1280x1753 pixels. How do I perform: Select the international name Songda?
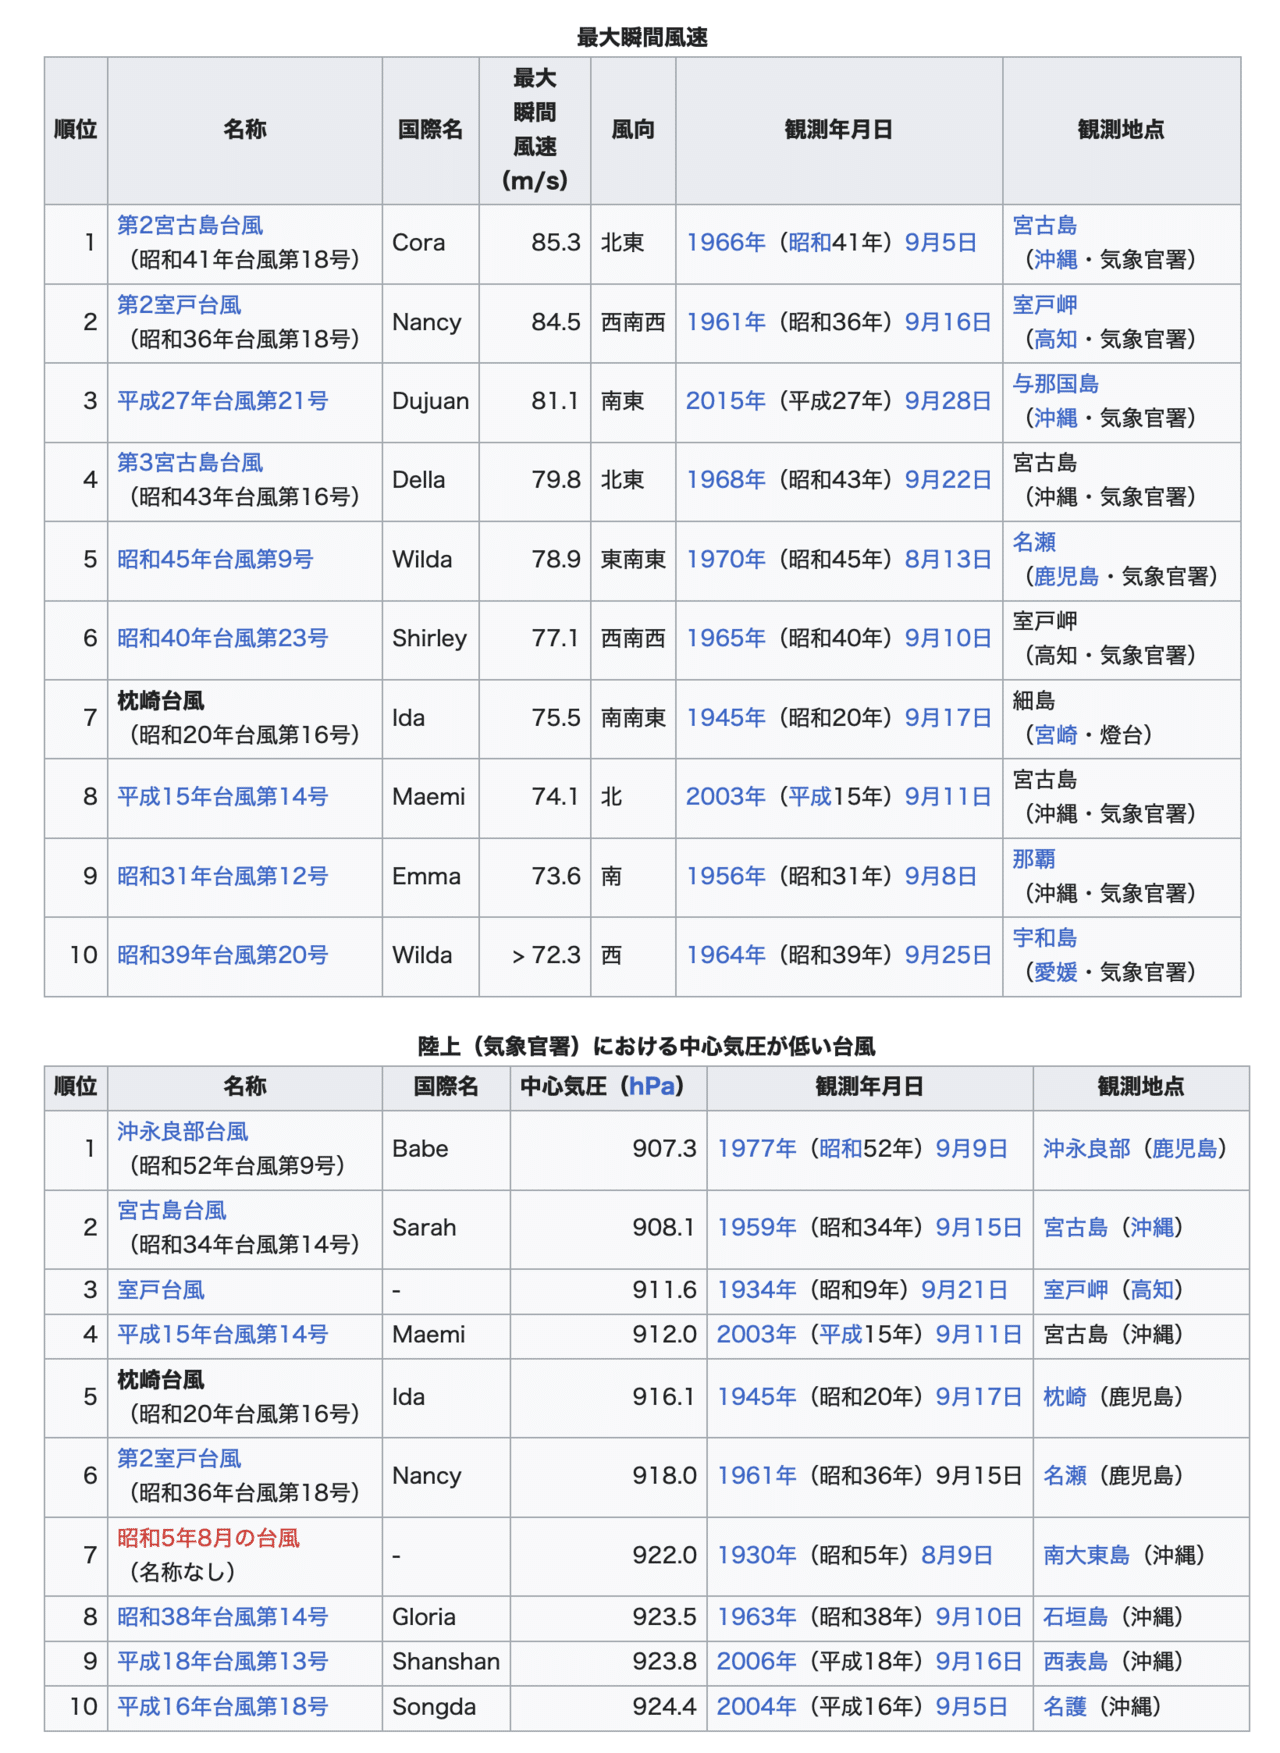coord(434,1707)
